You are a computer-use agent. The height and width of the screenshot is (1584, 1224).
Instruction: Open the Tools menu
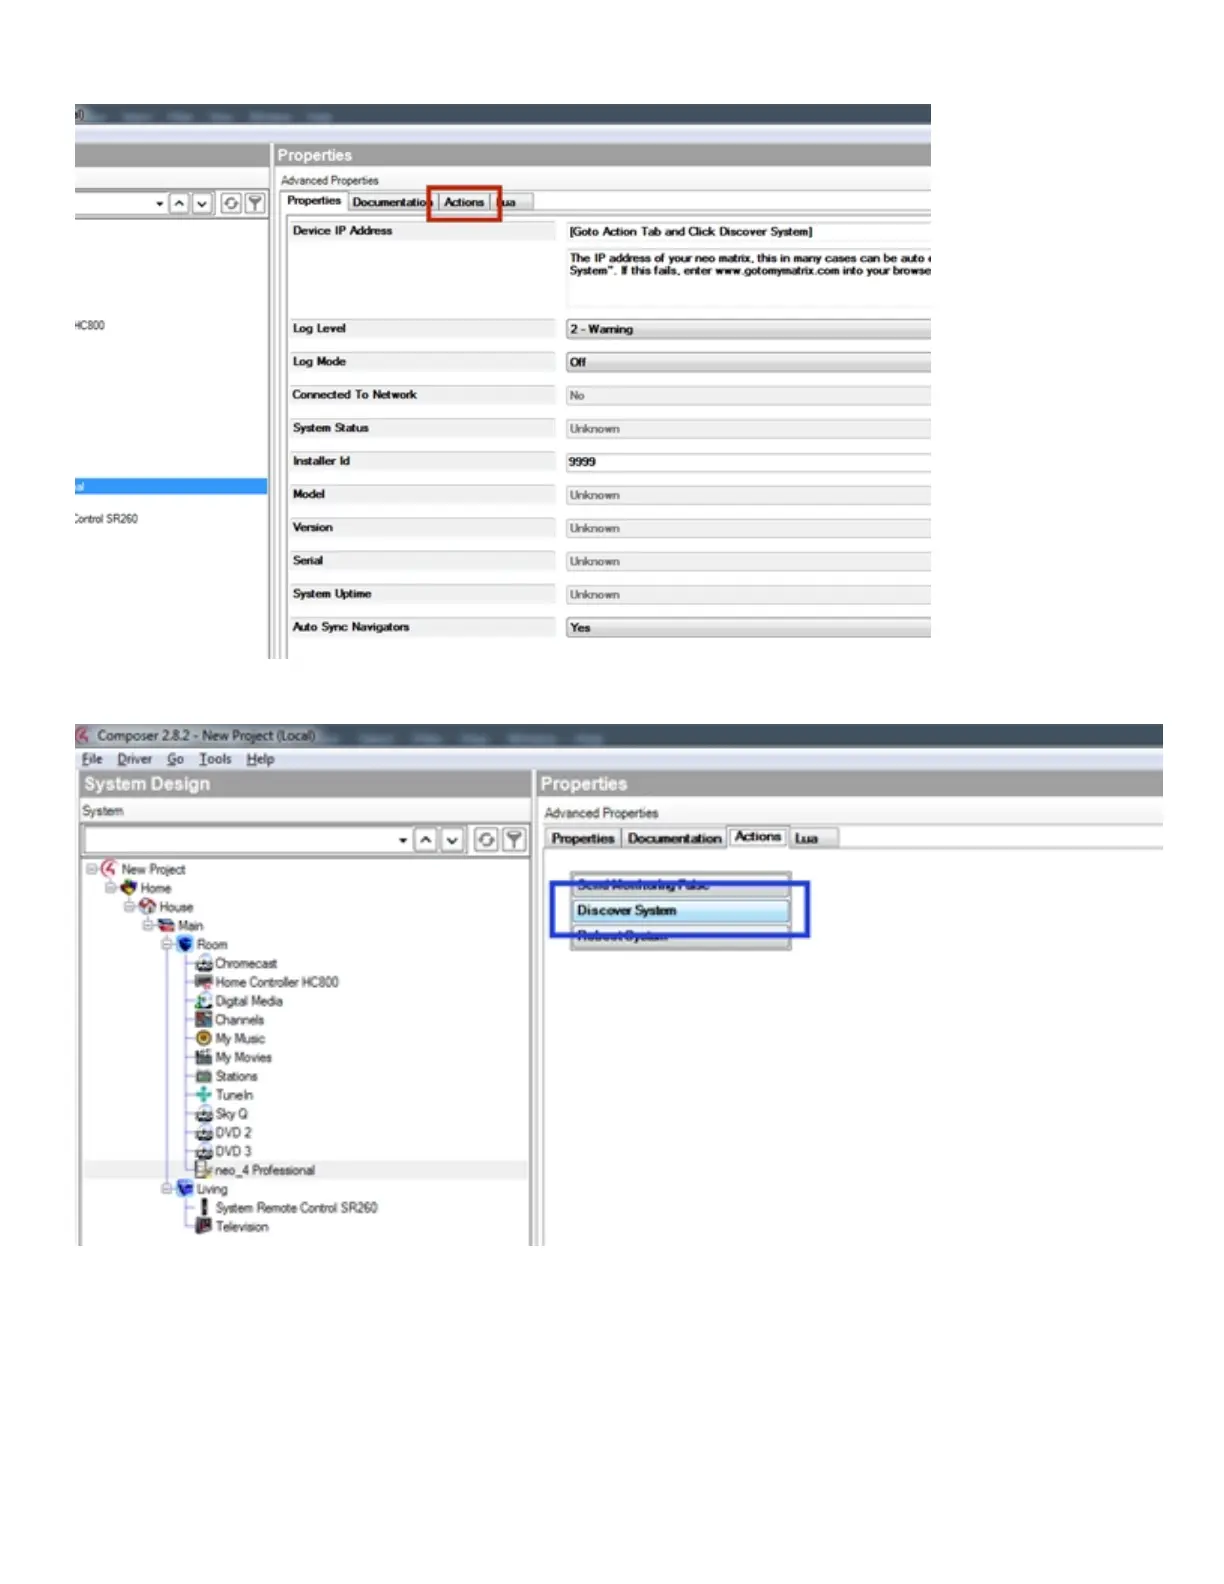215,760
